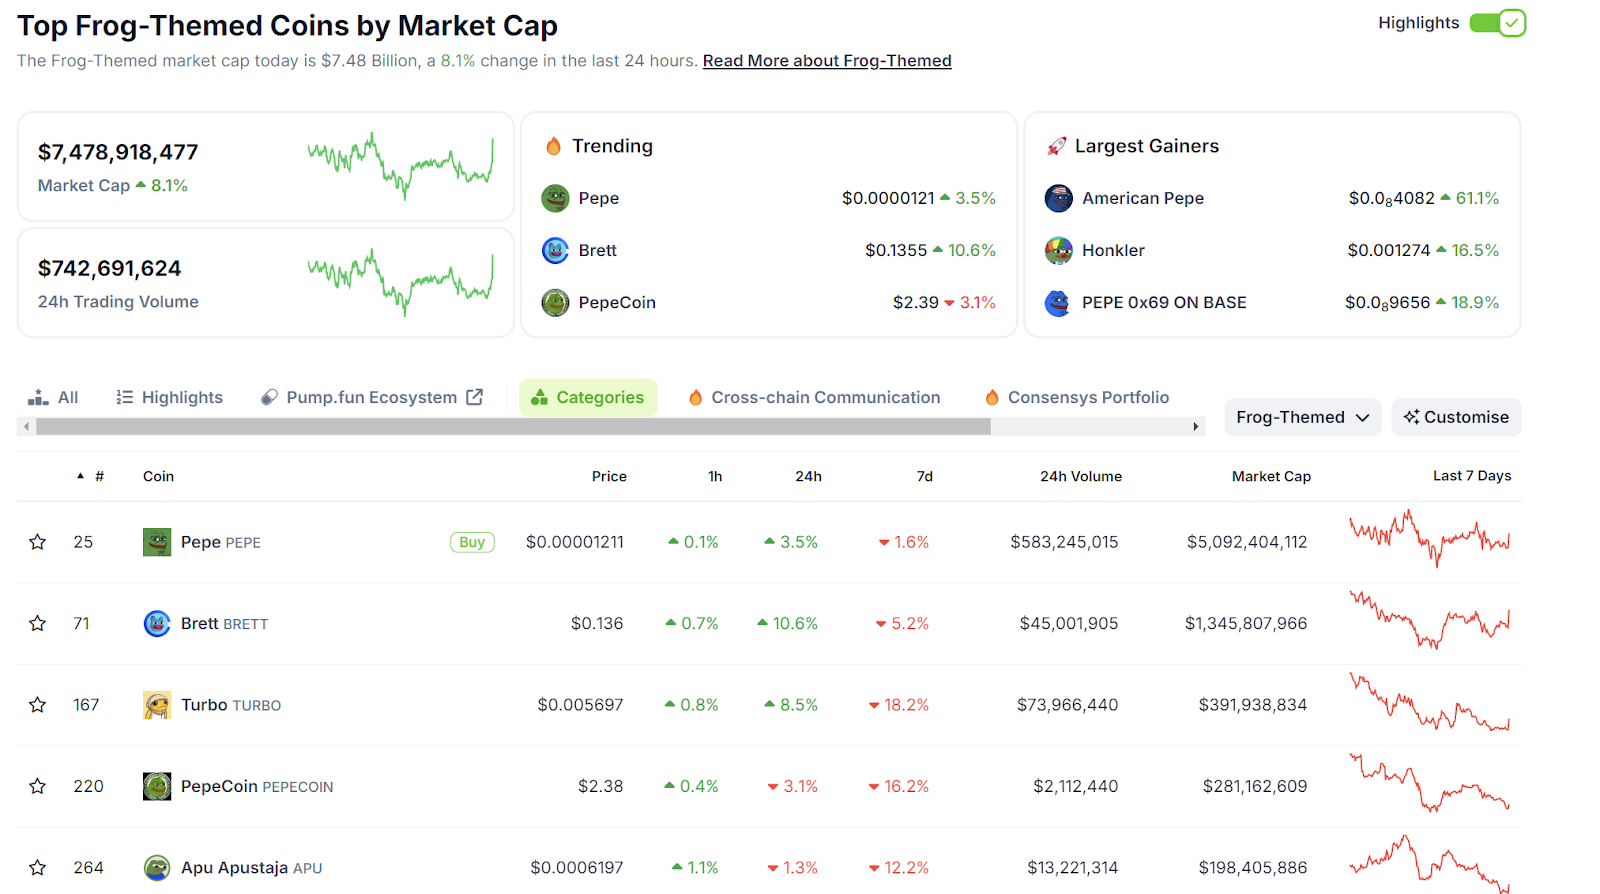
Task: Open PepeCoin PEPECOIN coin page link
Action: 257,786
